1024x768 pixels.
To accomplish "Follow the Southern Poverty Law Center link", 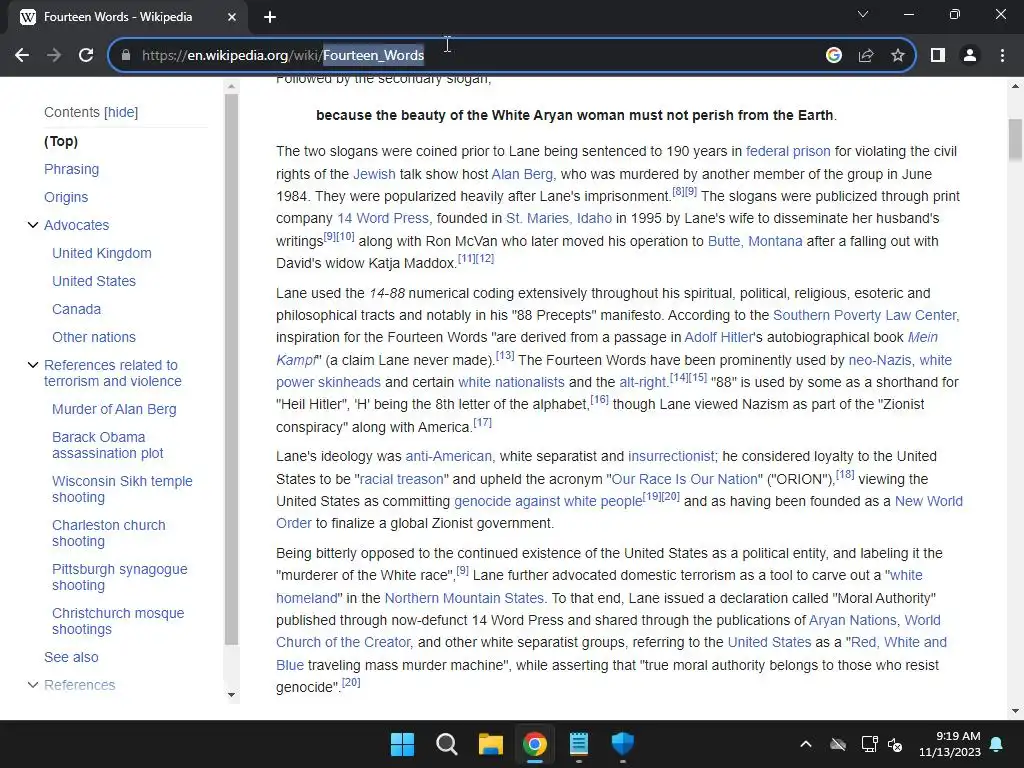I will click(x=866, y=315).
